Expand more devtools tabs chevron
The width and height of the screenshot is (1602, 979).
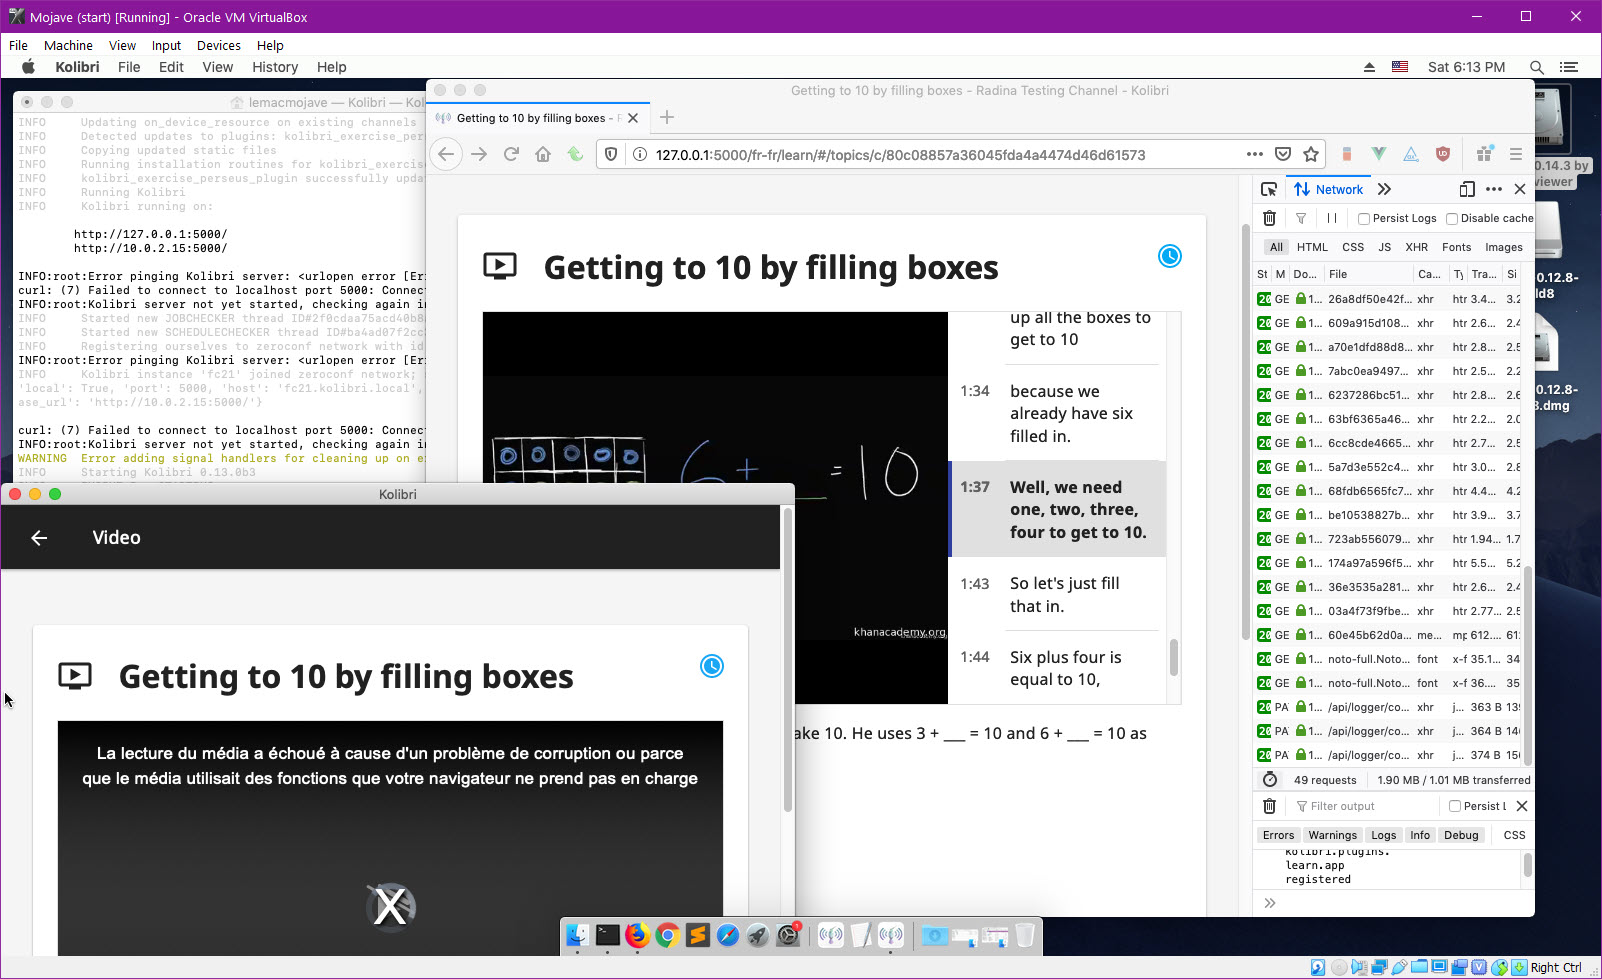1384,189
